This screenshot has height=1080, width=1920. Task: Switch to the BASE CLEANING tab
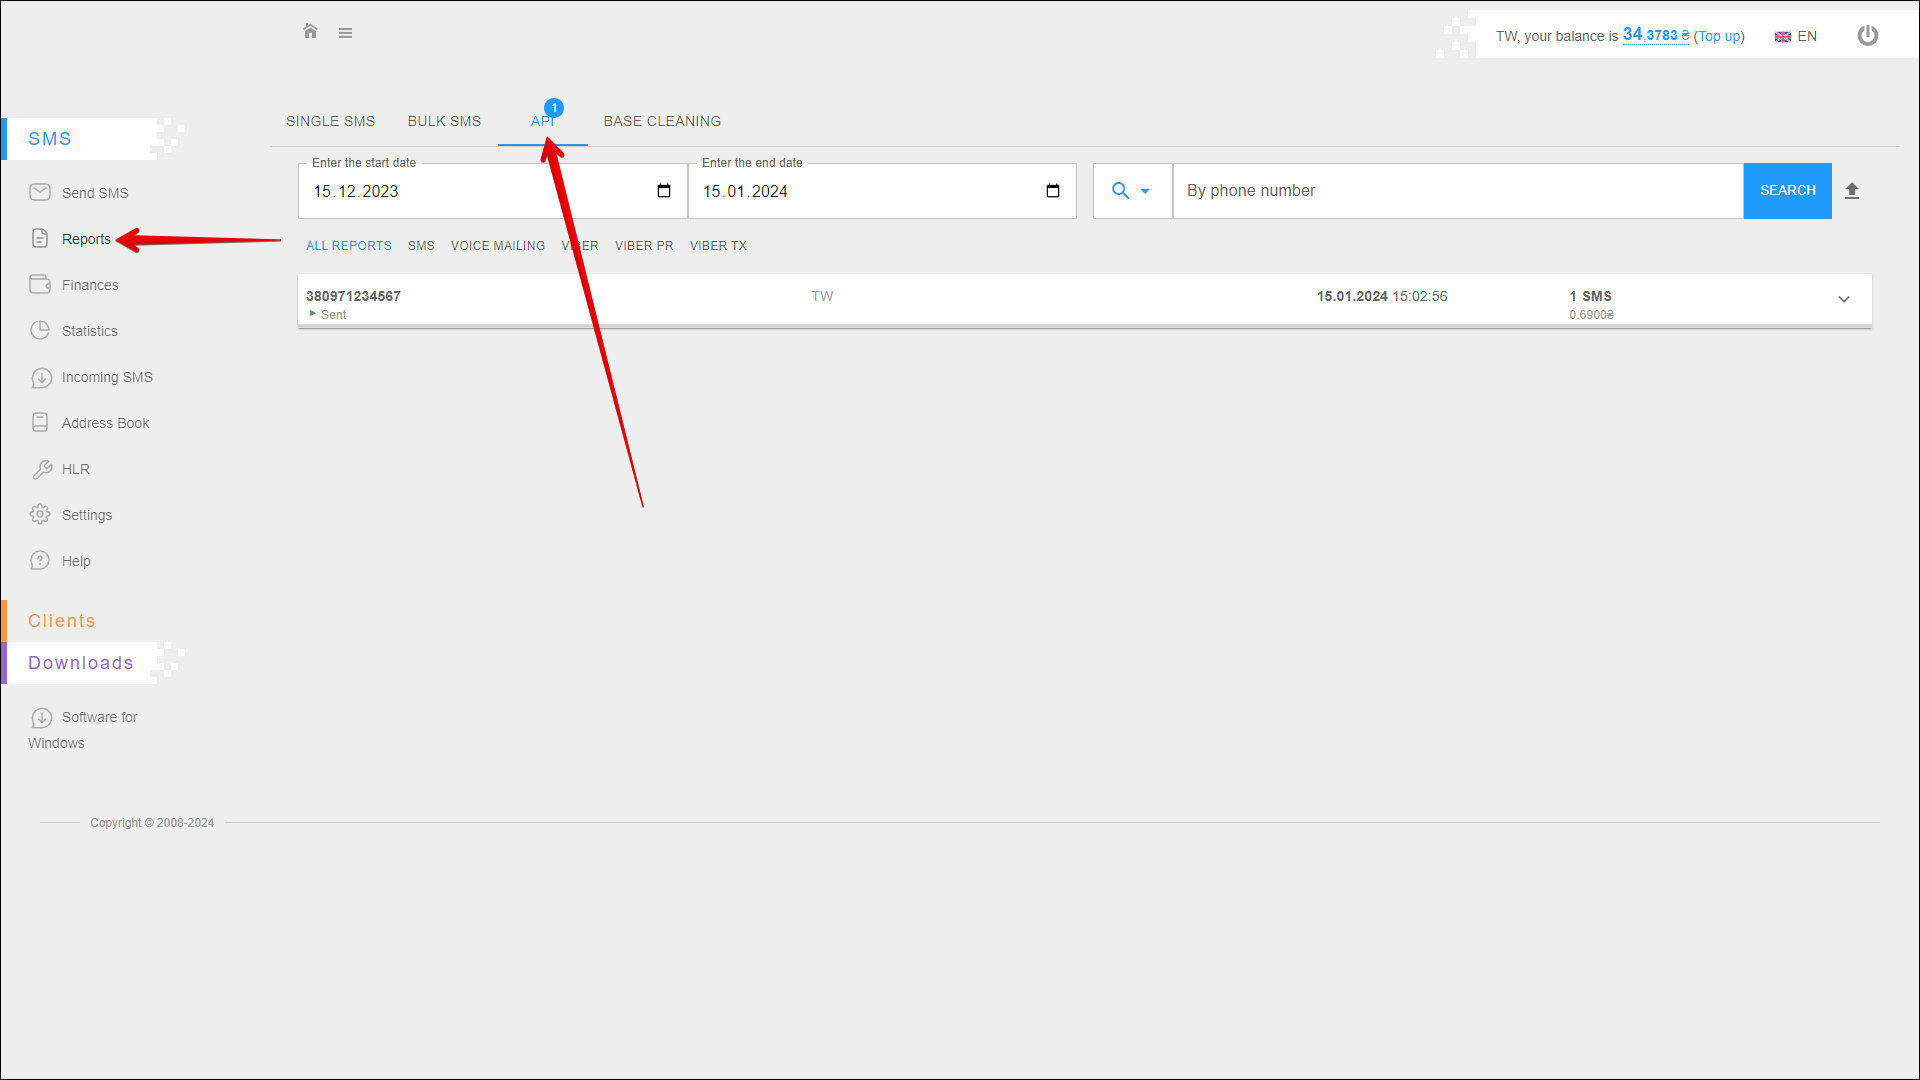662,121
